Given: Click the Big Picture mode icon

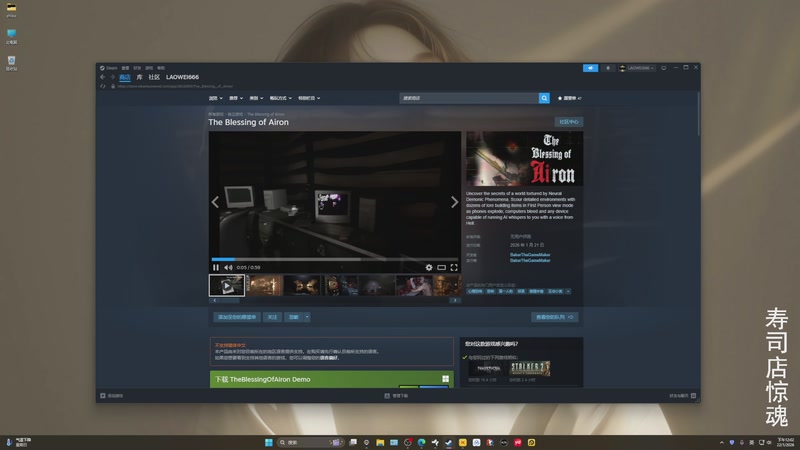Looking at the screenshot, I should tap(664, 68).
